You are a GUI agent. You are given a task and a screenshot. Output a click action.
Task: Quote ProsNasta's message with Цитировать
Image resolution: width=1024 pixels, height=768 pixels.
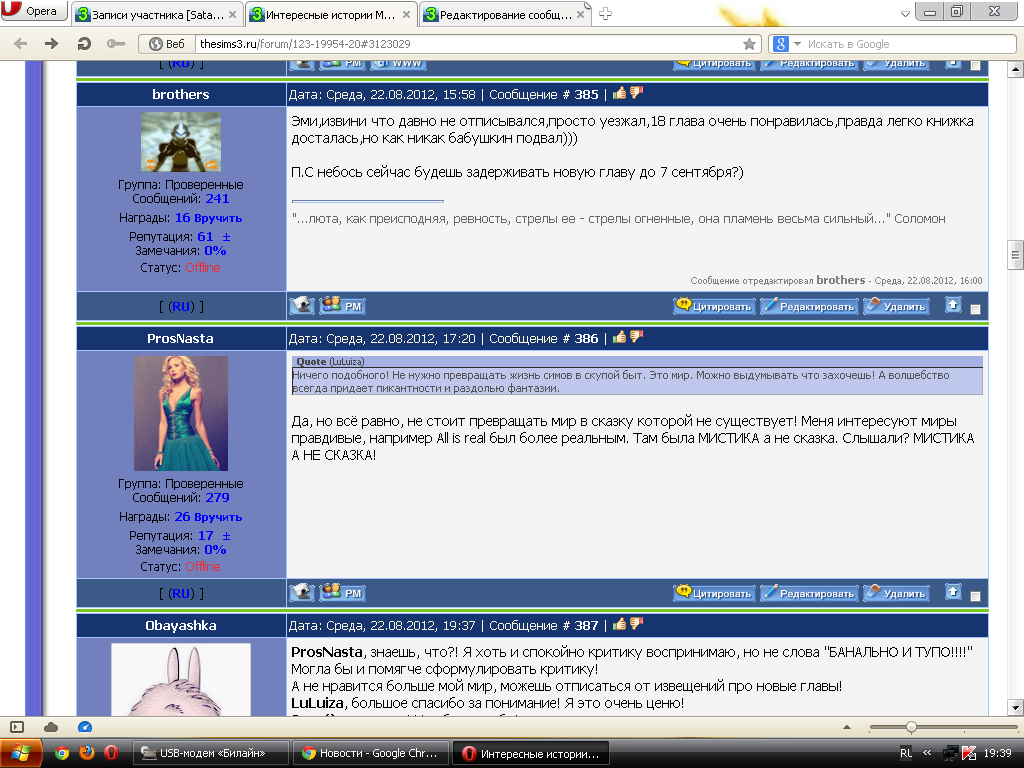coord(714,593)
